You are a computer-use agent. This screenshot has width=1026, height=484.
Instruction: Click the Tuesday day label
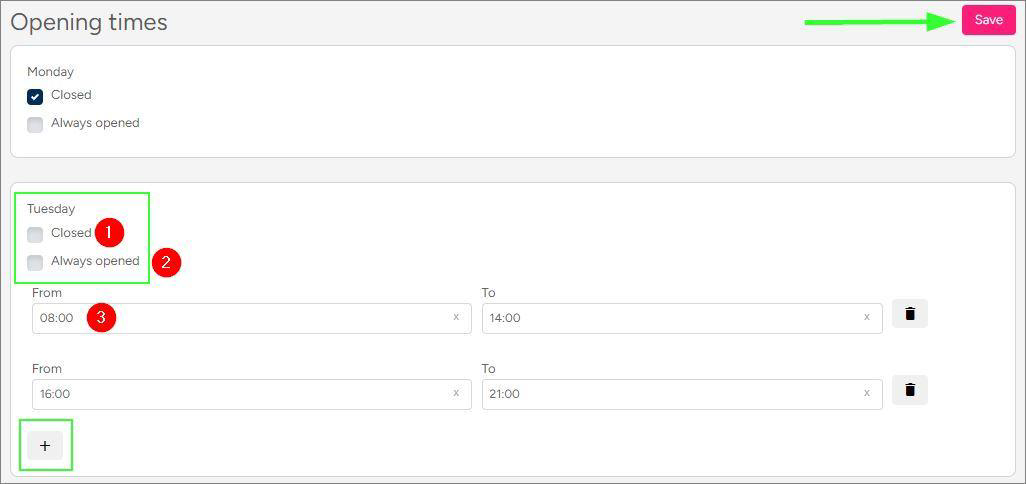click(51, 209)
